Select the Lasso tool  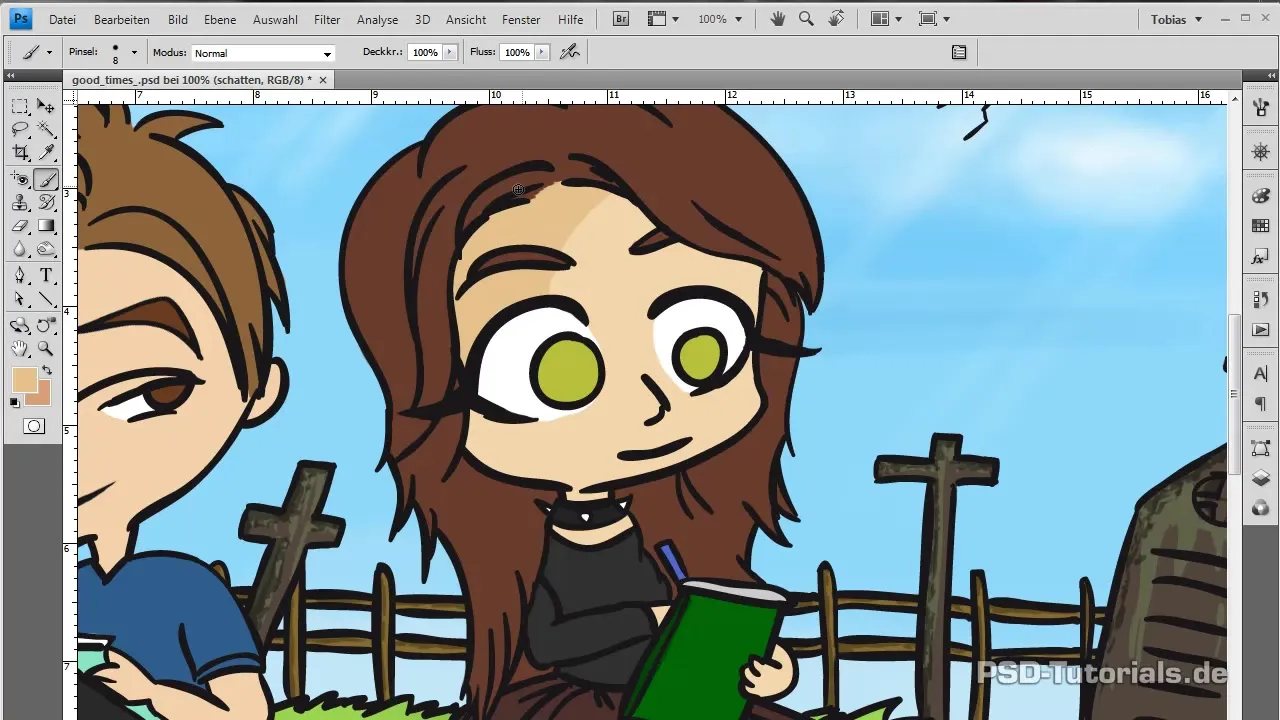pos(20,130)
